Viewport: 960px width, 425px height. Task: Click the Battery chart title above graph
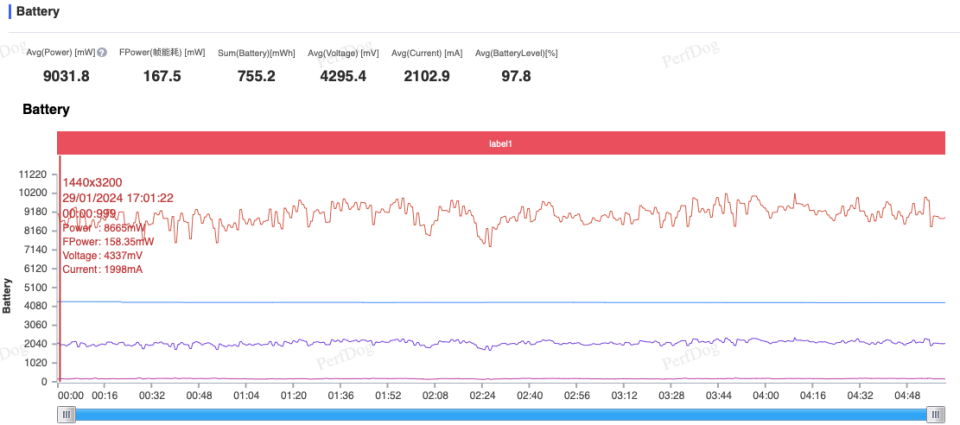(x=46, y=110)
